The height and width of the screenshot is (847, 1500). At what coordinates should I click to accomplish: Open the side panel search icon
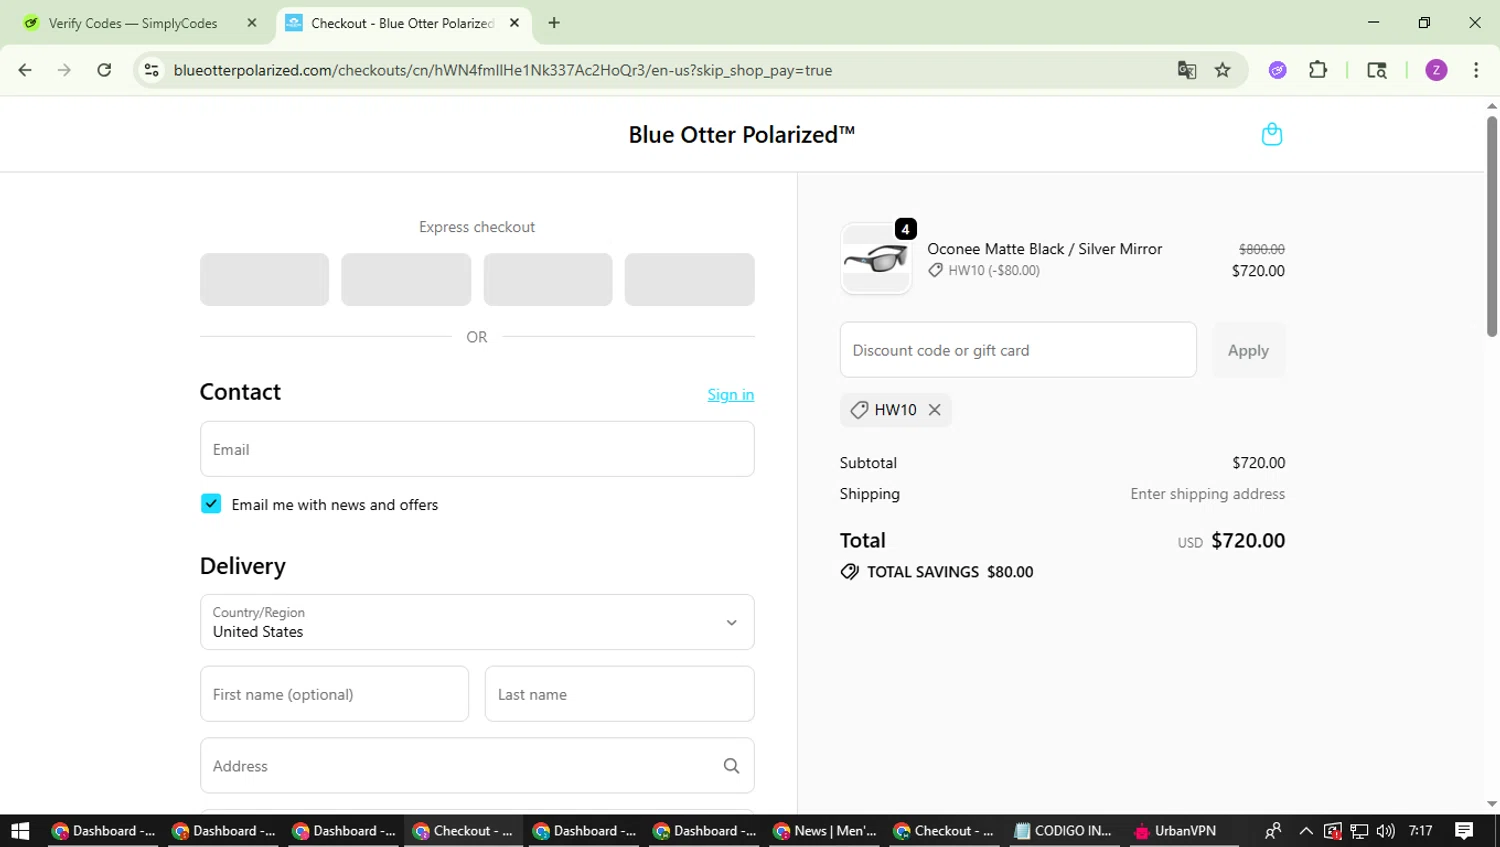[1377, 70]
